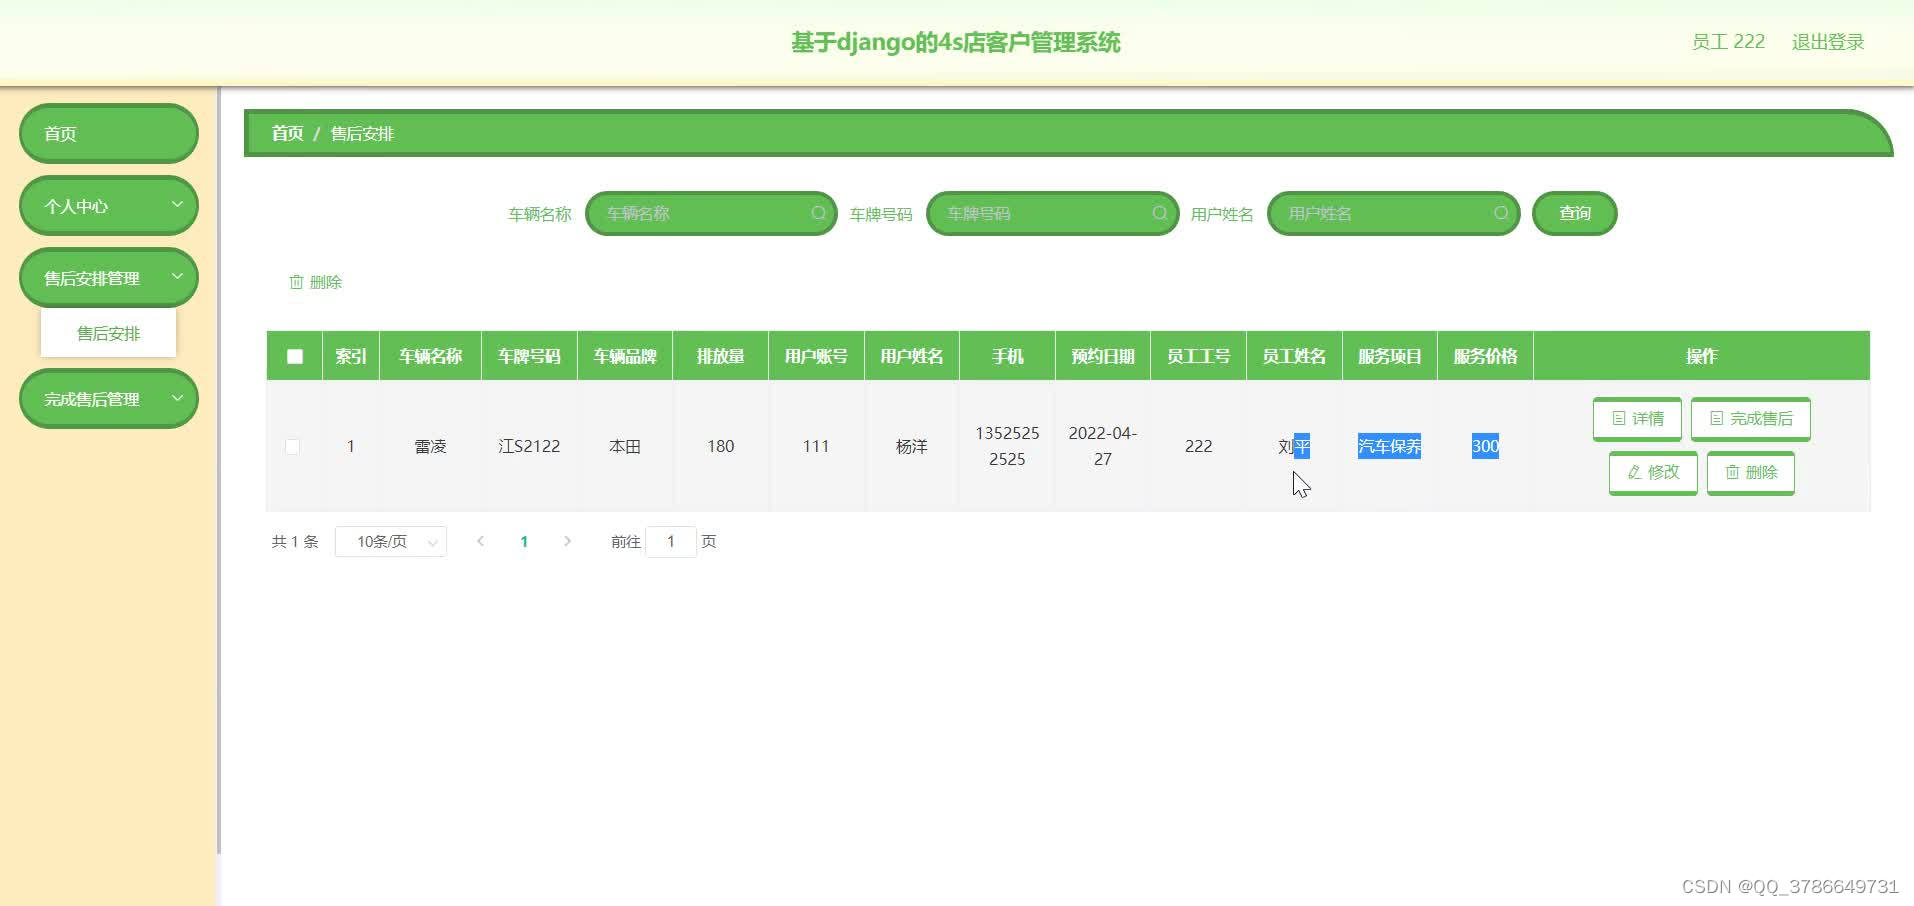Click the 2022-04-27 date cell
Screen dimensions: 1914x906
tap(1102, 446)
